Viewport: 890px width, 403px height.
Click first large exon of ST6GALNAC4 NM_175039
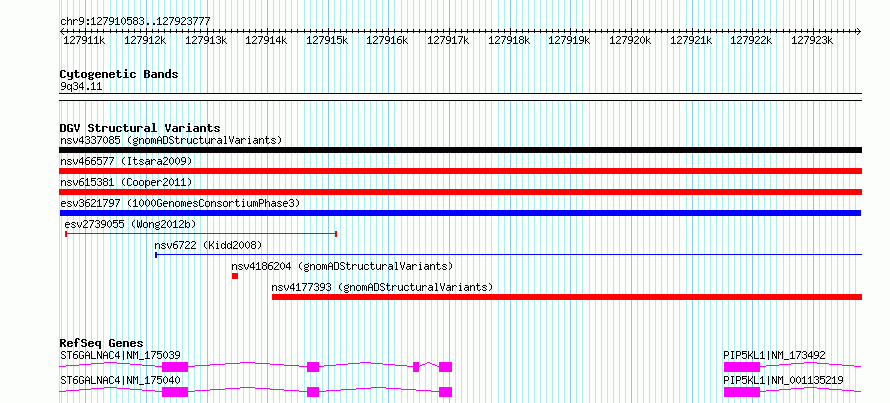(175, 367)
